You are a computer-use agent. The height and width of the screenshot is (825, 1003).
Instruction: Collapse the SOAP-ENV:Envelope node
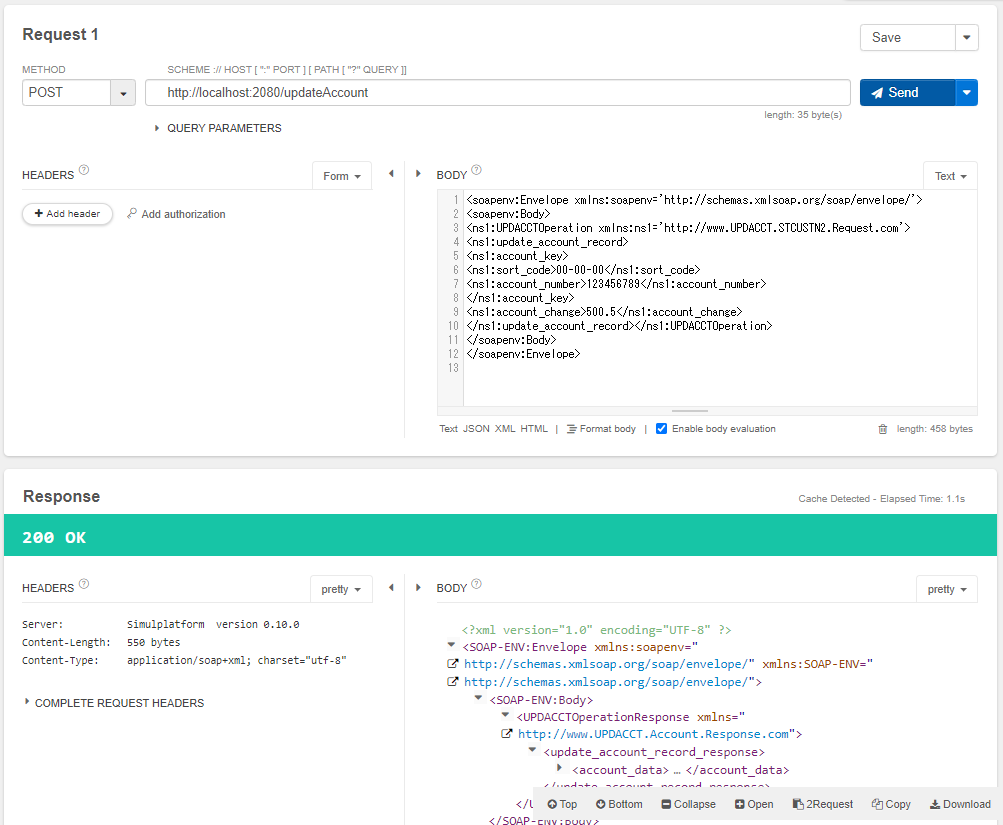(x=451, y=645)
